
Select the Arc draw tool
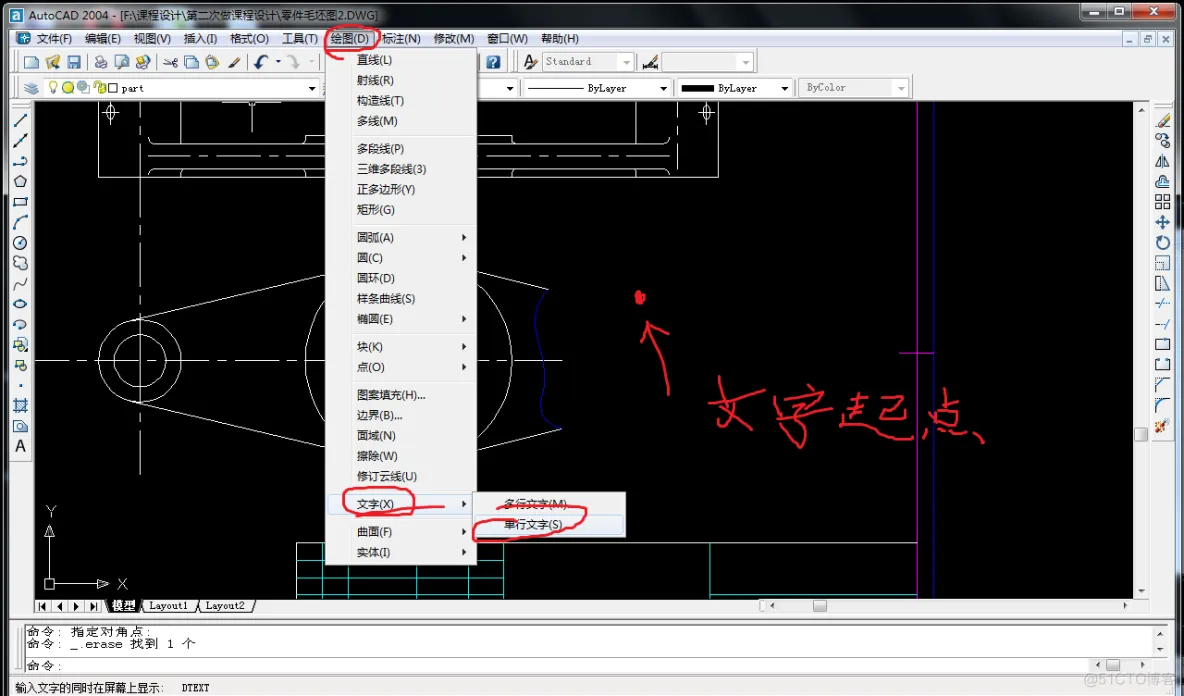click(x=20, y=222)
